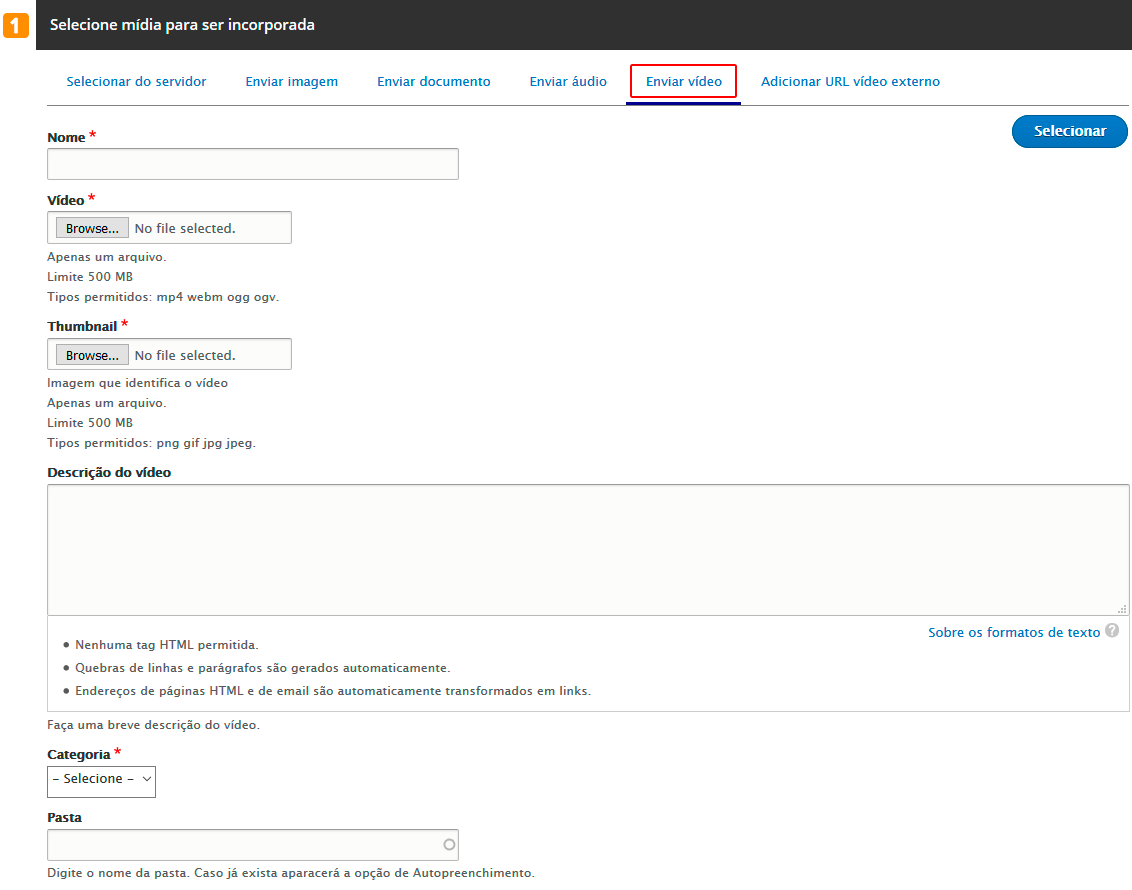Screen dimensions: 1132x890
Task: Click 'Tipos permitidos: mp4 webm ogg ogv.' text
Action: (163, 297)
